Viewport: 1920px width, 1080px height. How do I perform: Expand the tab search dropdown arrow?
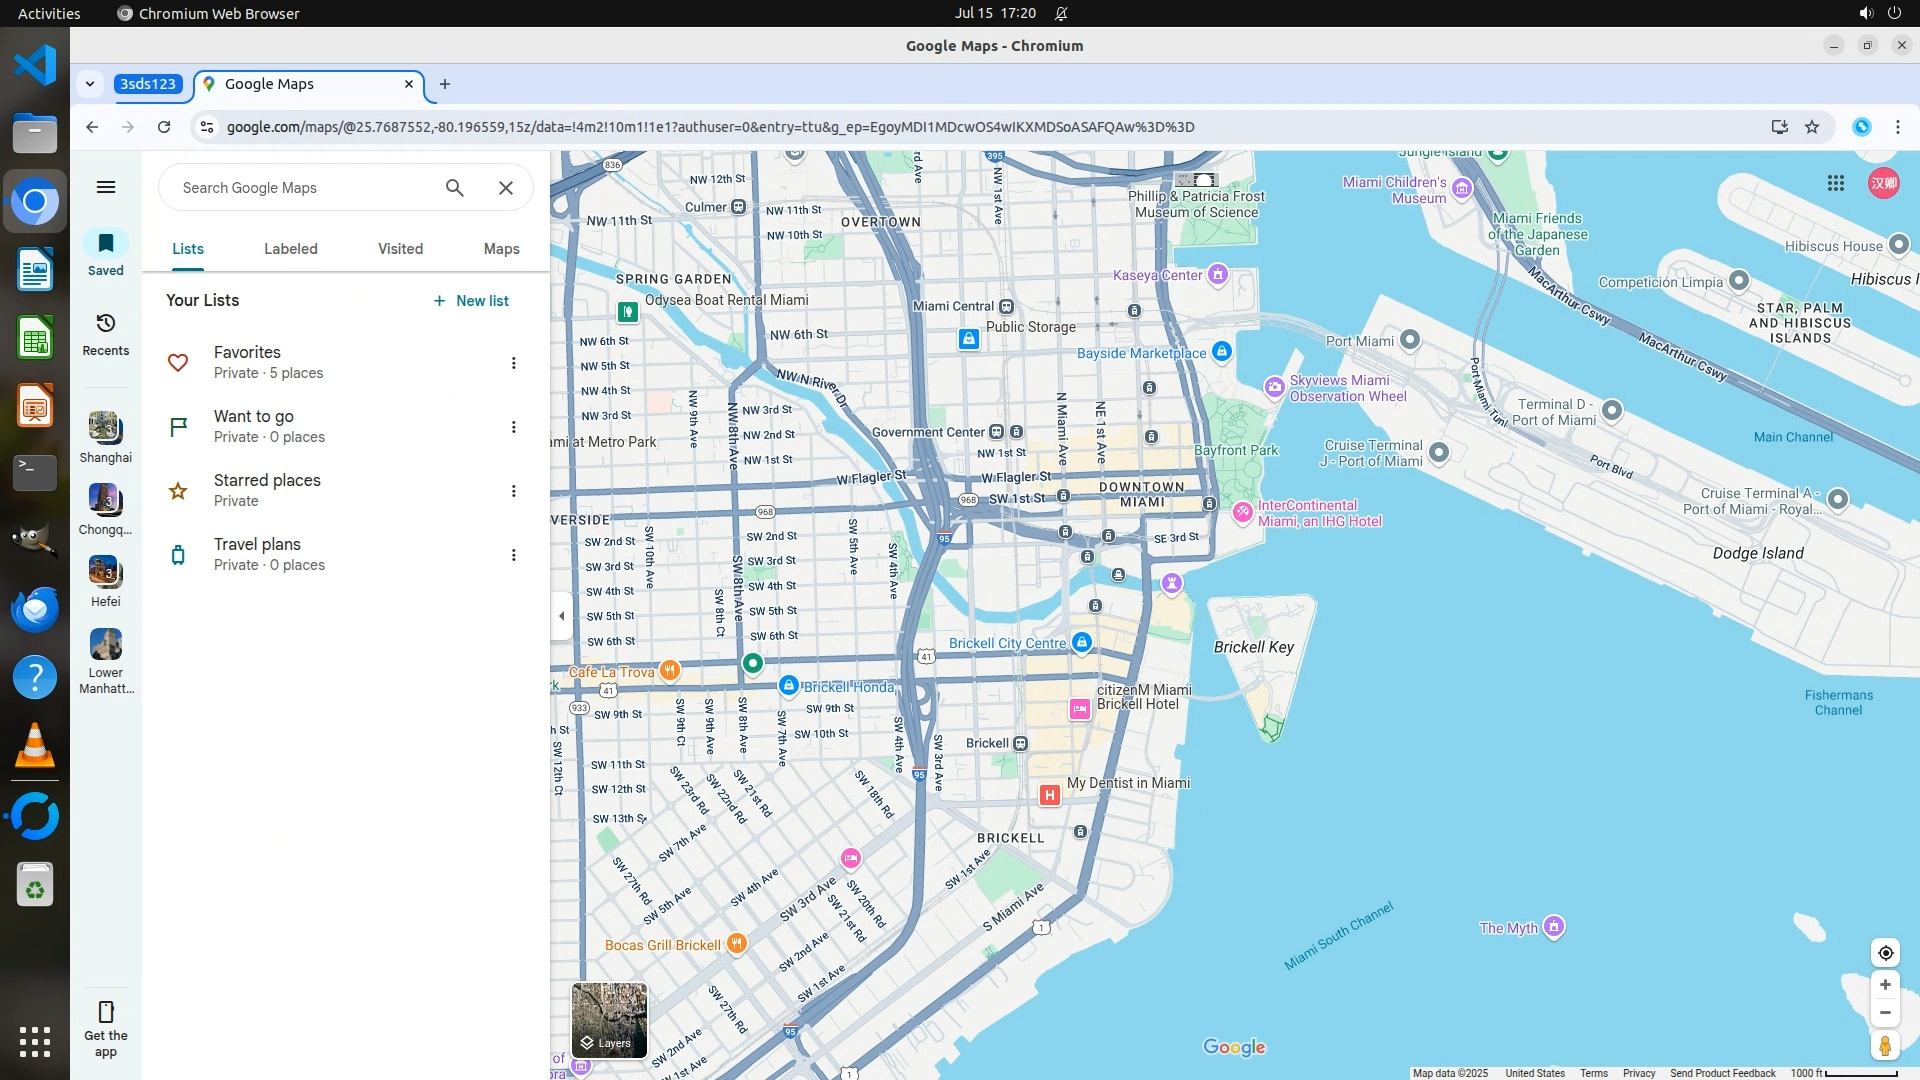[x=90, y=84]
